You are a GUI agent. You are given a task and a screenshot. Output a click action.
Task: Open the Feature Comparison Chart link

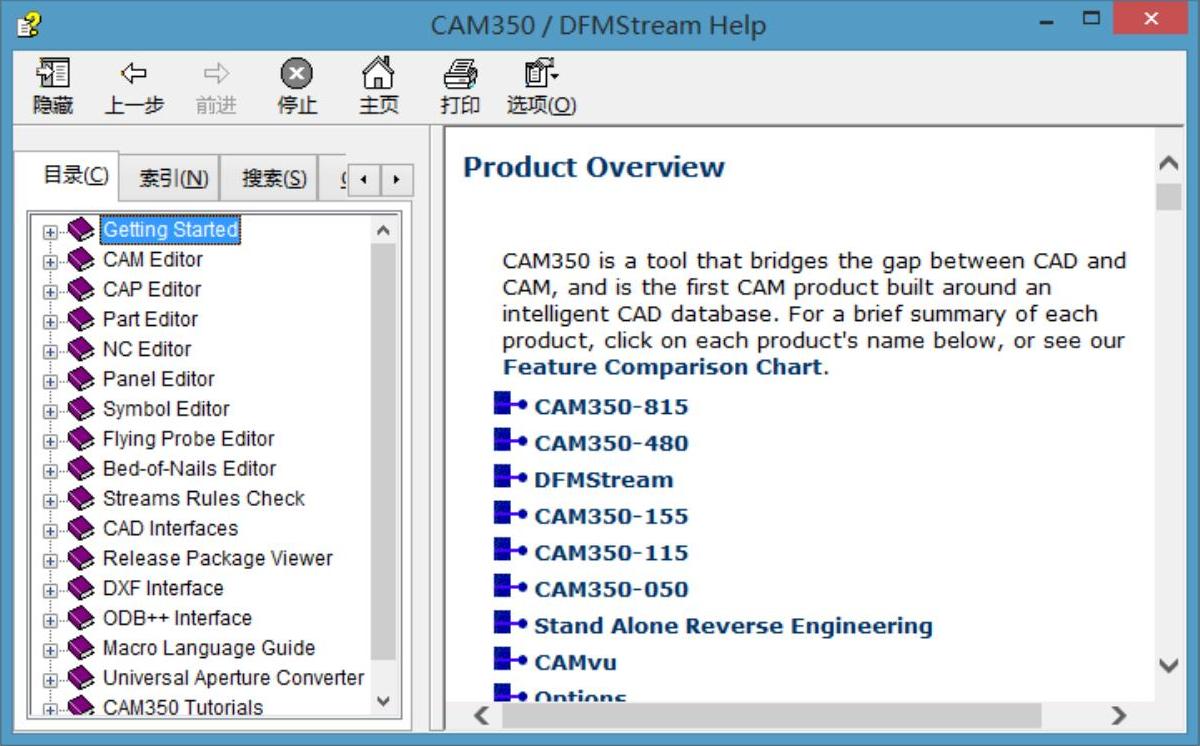663,367
